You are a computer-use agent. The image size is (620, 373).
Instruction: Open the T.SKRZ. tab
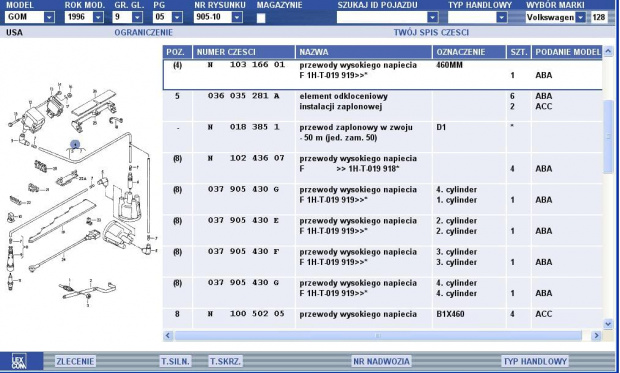coord(225,361)
